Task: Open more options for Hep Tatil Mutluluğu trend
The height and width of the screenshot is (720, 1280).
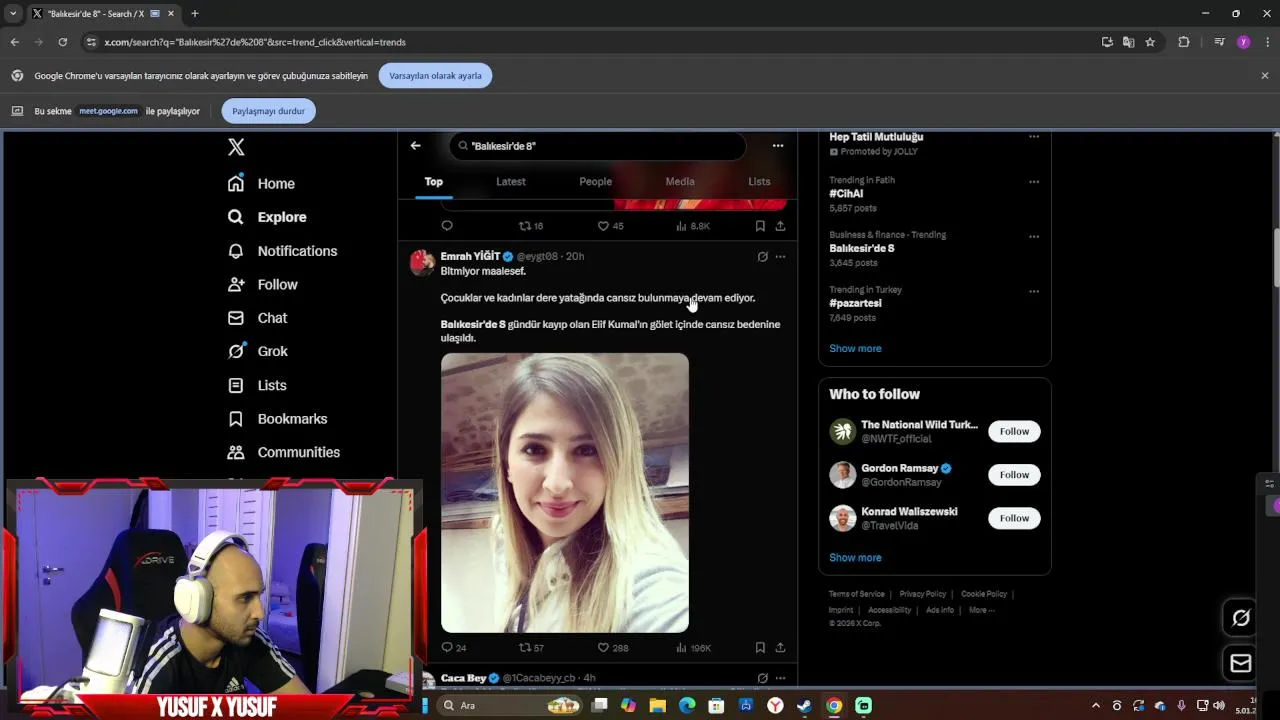Action: tap(1034, 137)
